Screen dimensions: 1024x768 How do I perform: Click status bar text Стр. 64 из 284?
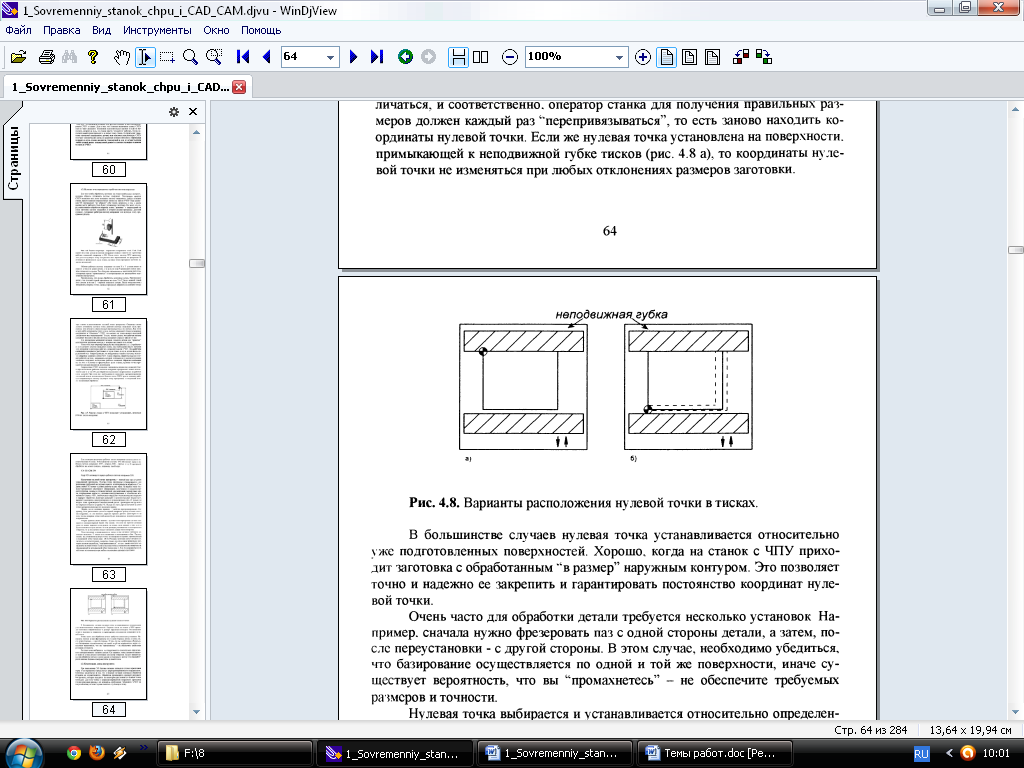pos(871,730)
